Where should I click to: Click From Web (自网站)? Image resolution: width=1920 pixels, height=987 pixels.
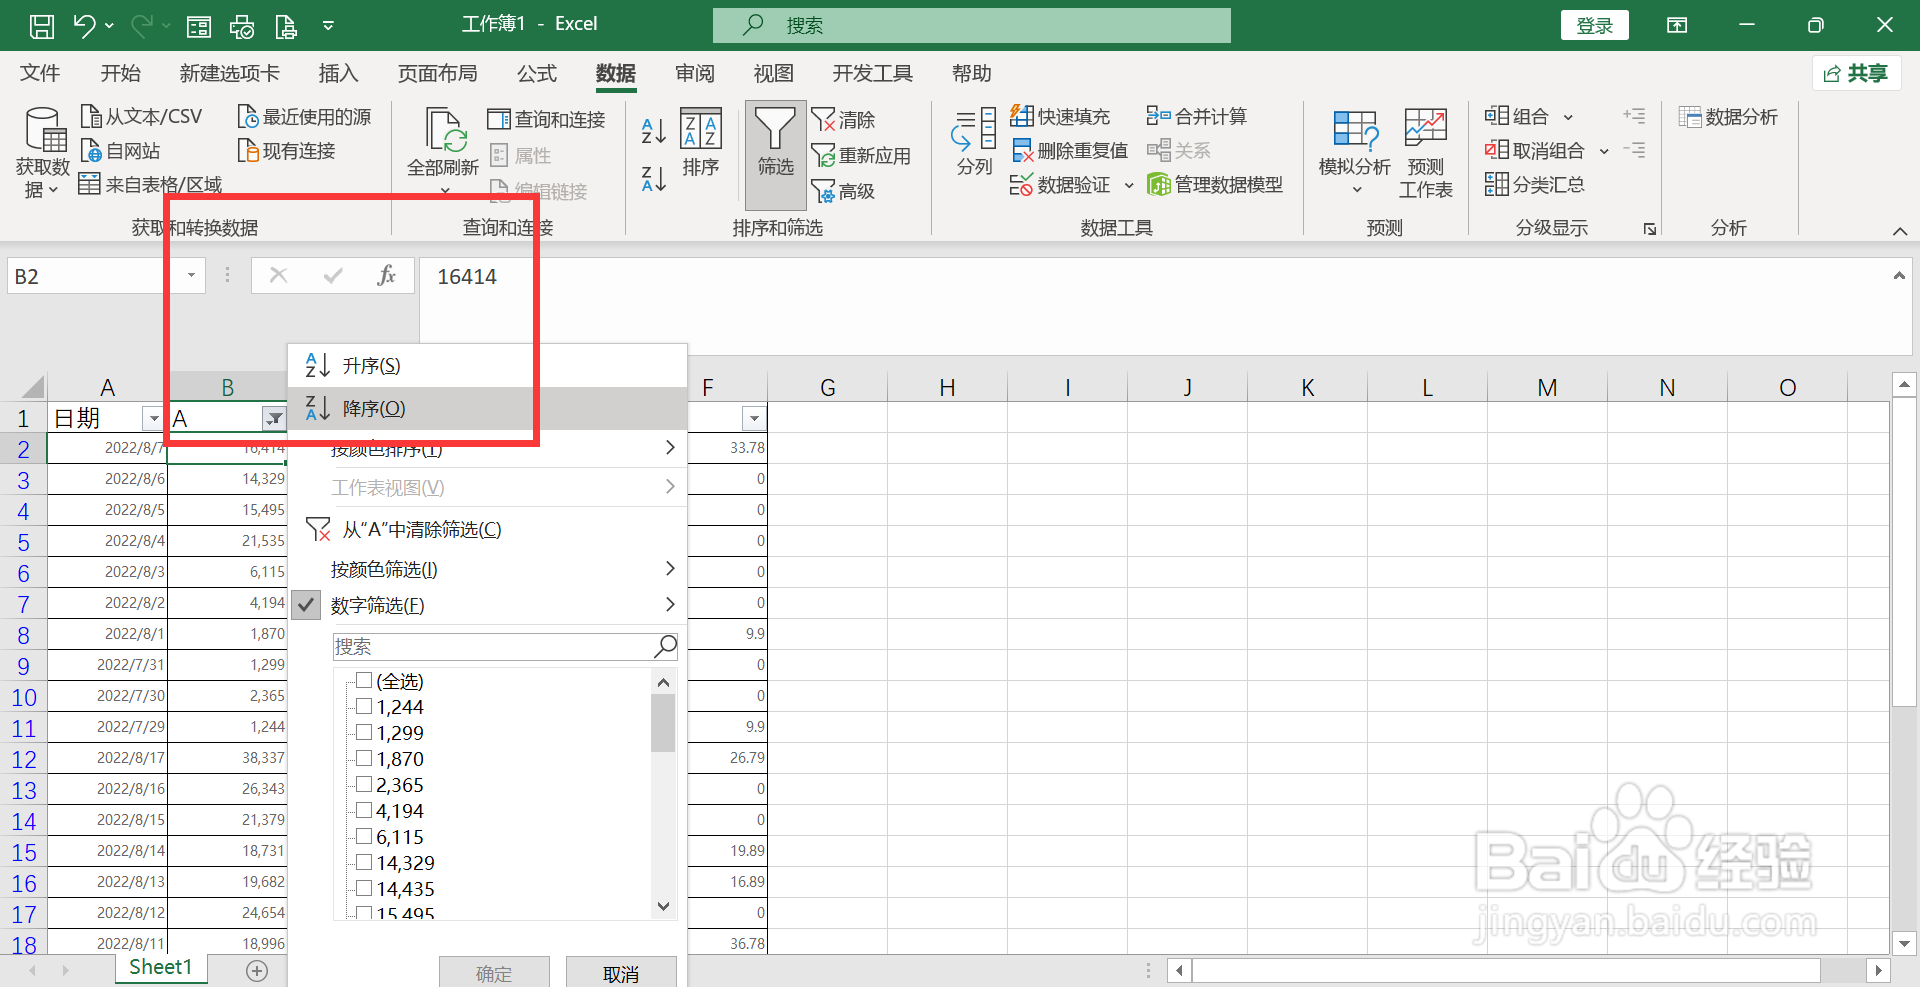[x=120, y=151]
